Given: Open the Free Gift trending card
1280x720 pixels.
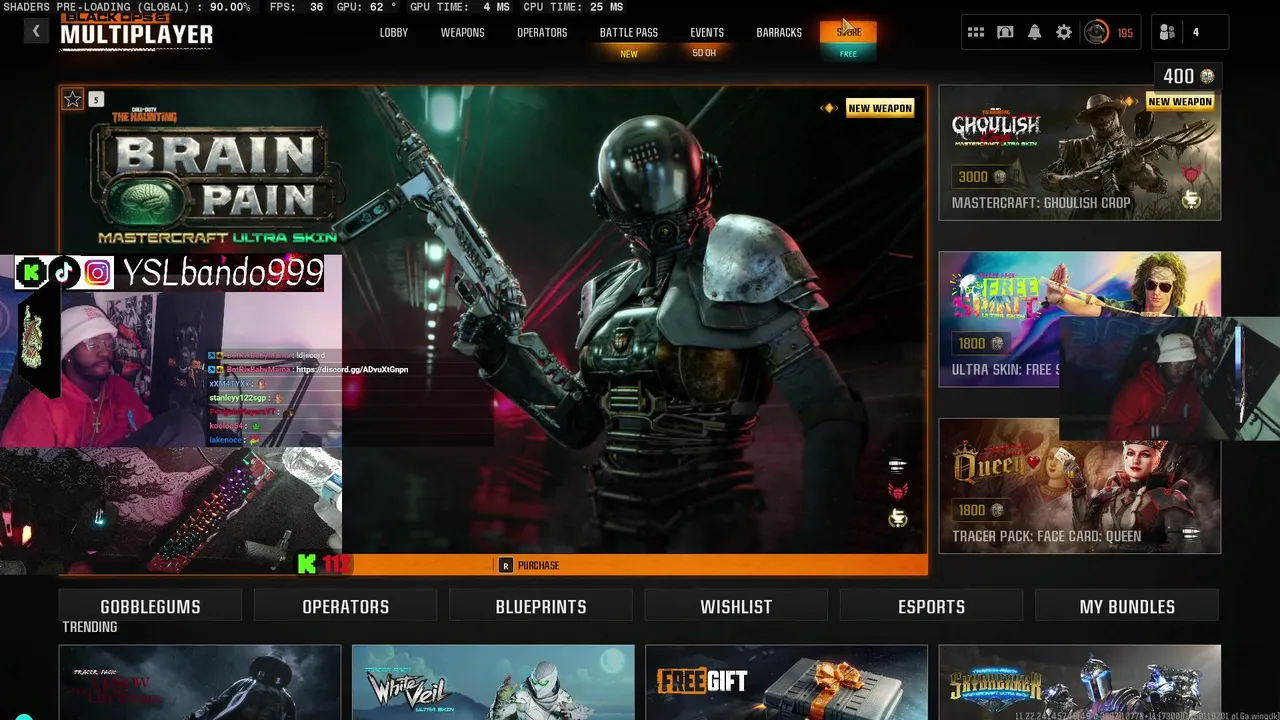Looking at the screenshot, I should click(x=786, y=682).
